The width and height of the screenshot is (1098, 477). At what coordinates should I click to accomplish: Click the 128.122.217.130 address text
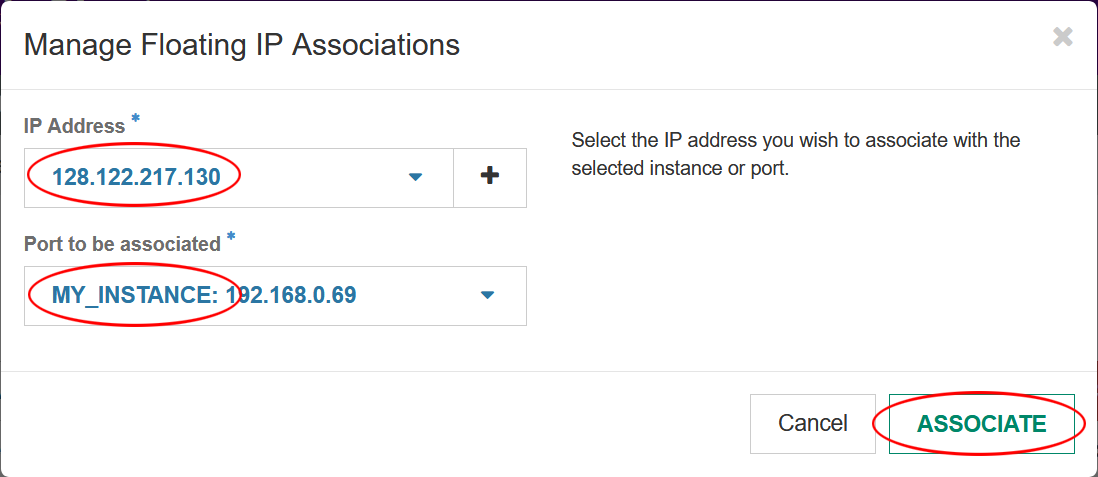pyautogui.click(x=136, y=177)
